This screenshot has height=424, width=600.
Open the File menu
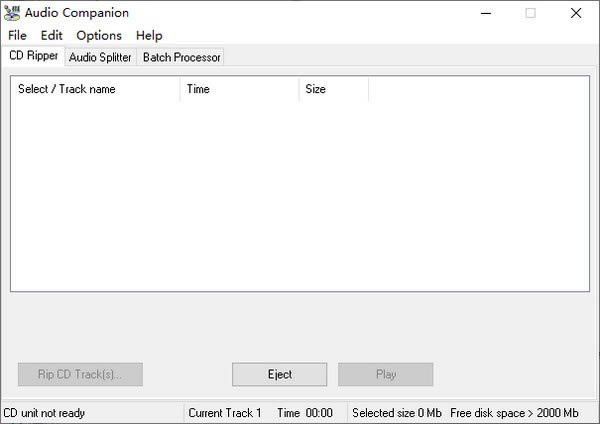point(17,36)
